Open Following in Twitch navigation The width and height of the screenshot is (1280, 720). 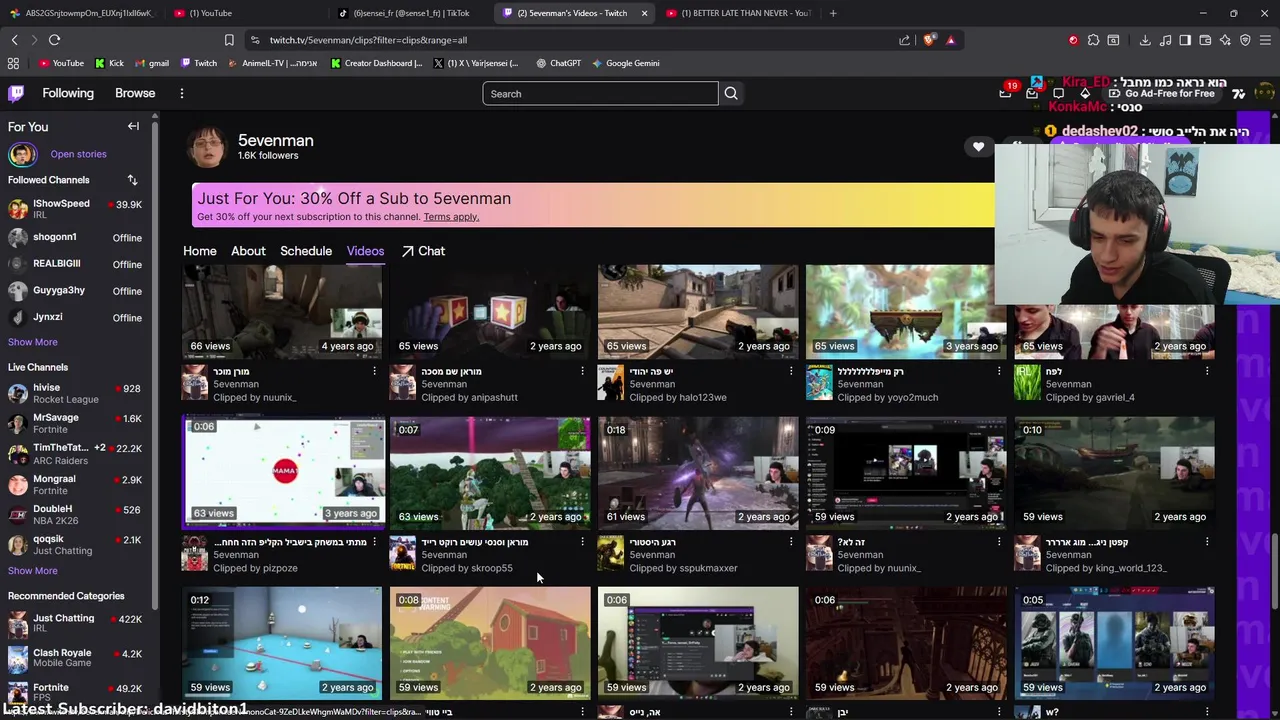(68, 93)
